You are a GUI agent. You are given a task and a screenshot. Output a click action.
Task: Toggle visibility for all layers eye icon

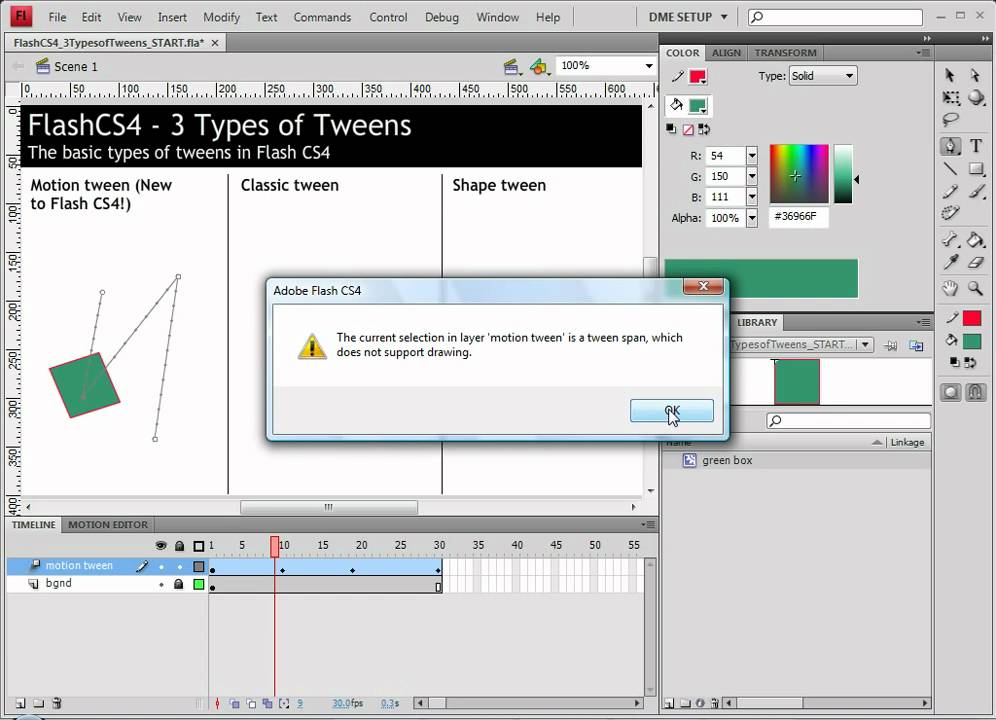click(161, 545)
